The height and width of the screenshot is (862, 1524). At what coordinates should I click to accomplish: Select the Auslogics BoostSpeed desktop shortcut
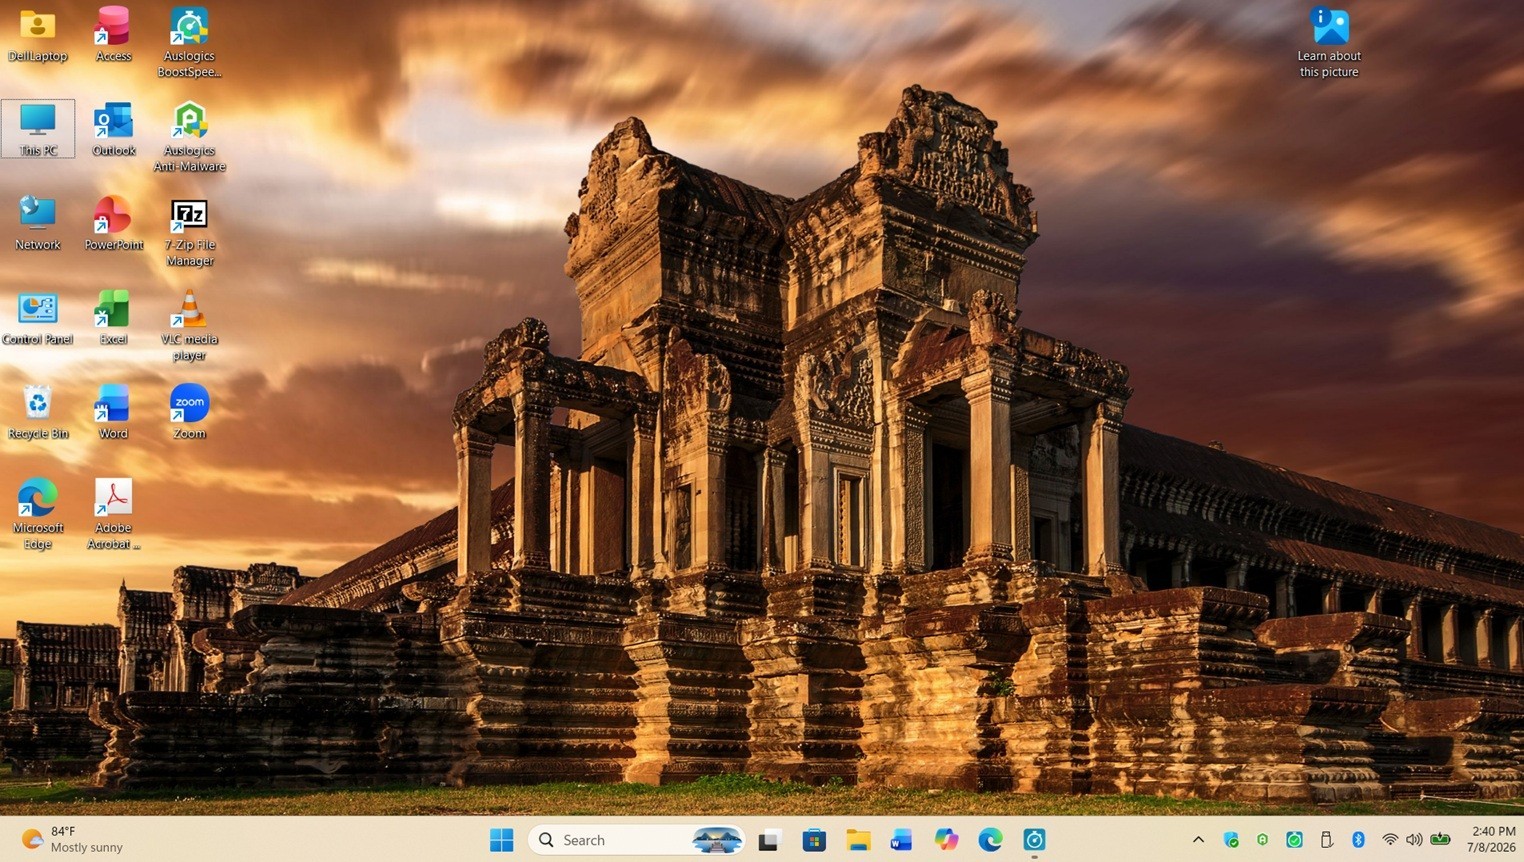tap(189, 42)
